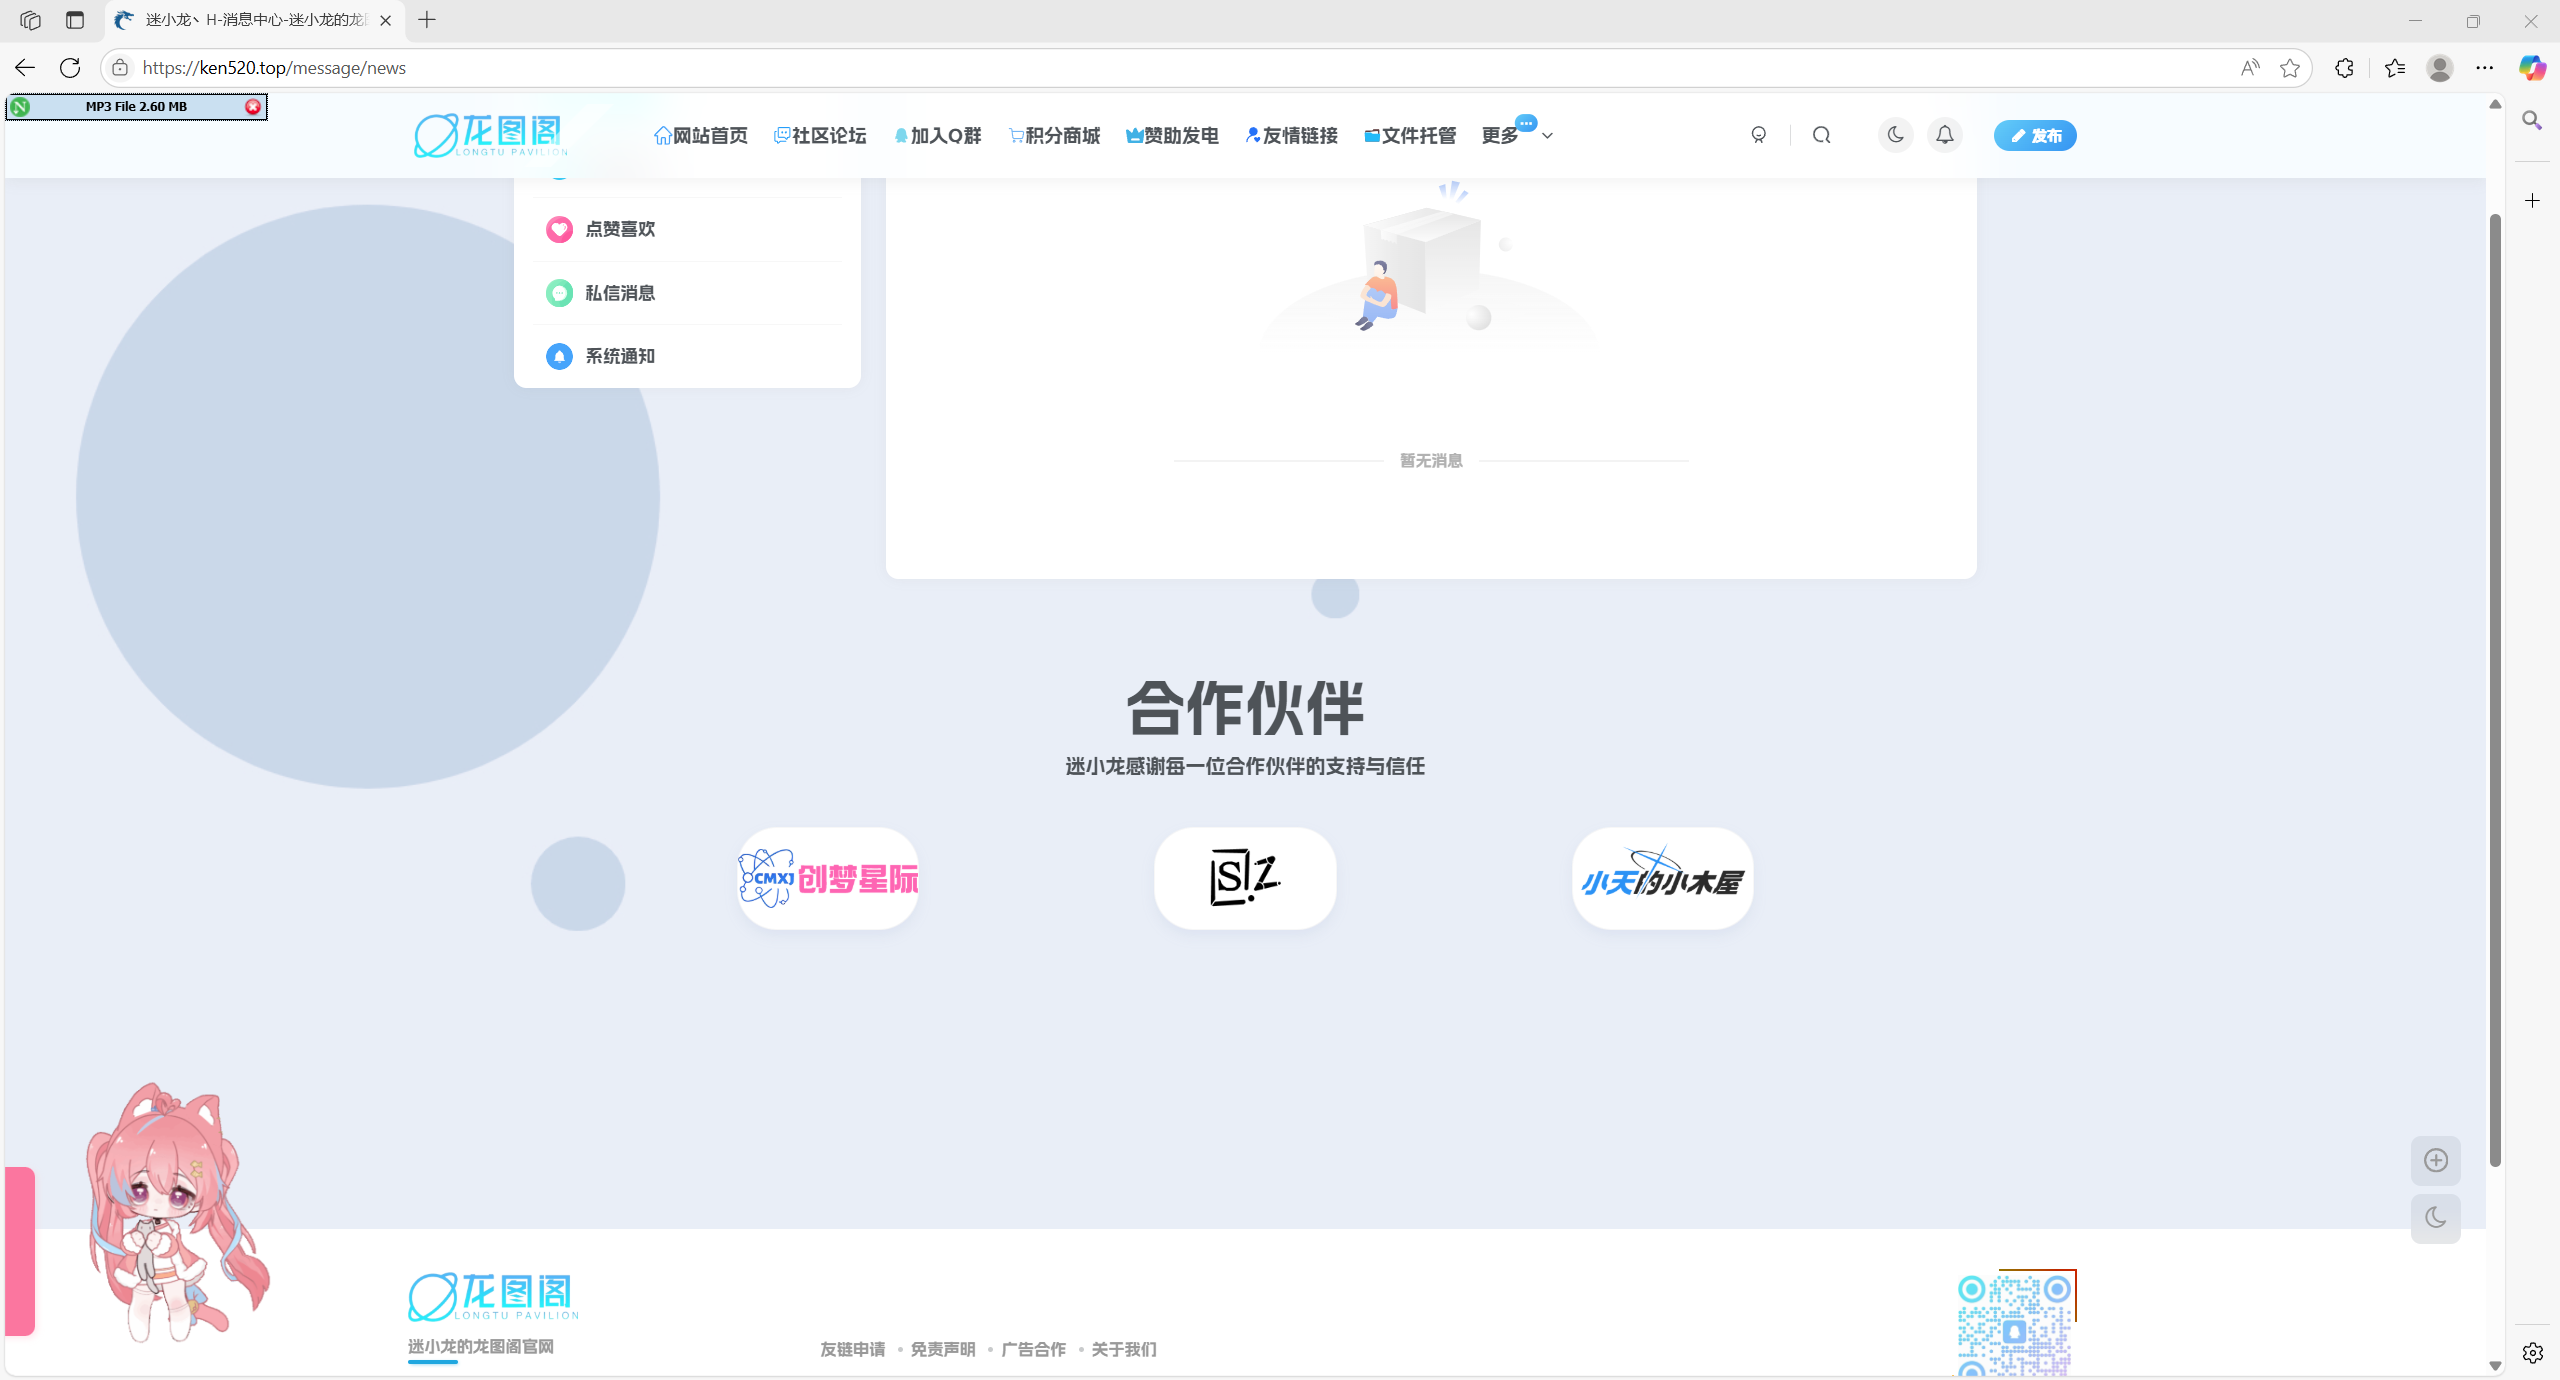Open sidebar settings gear icon
Image resolution: width=2560 pixels, height=1380 pixels.
click(2532, 1352)
